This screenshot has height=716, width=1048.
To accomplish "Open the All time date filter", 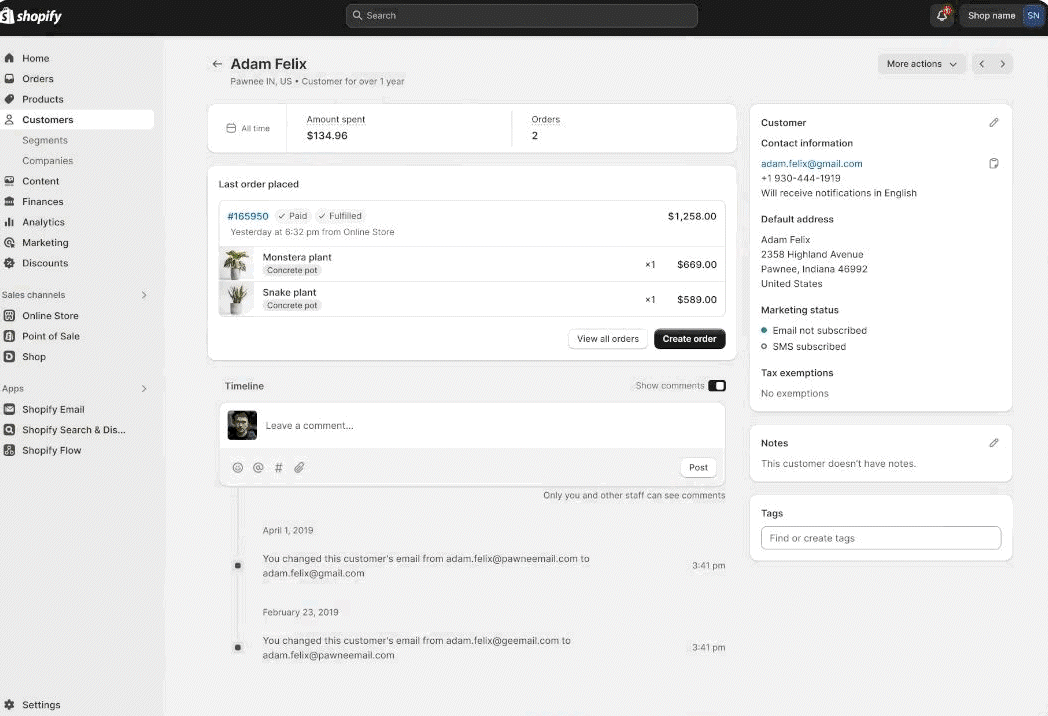I will pos(247,128).
